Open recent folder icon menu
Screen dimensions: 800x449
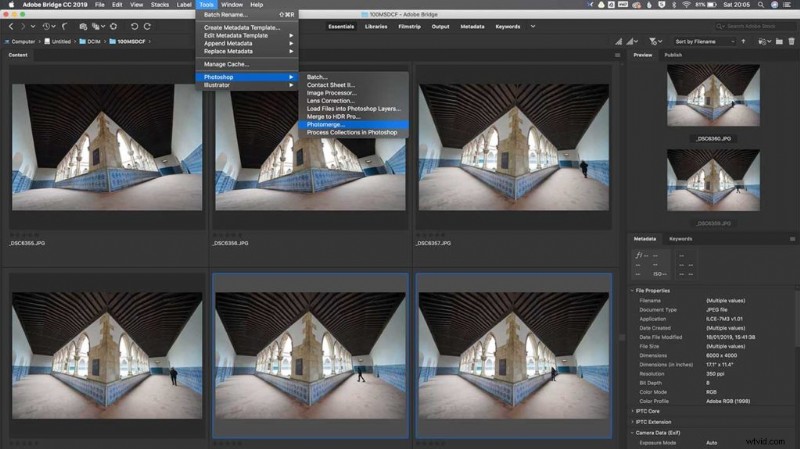click(x=764, y=41)
